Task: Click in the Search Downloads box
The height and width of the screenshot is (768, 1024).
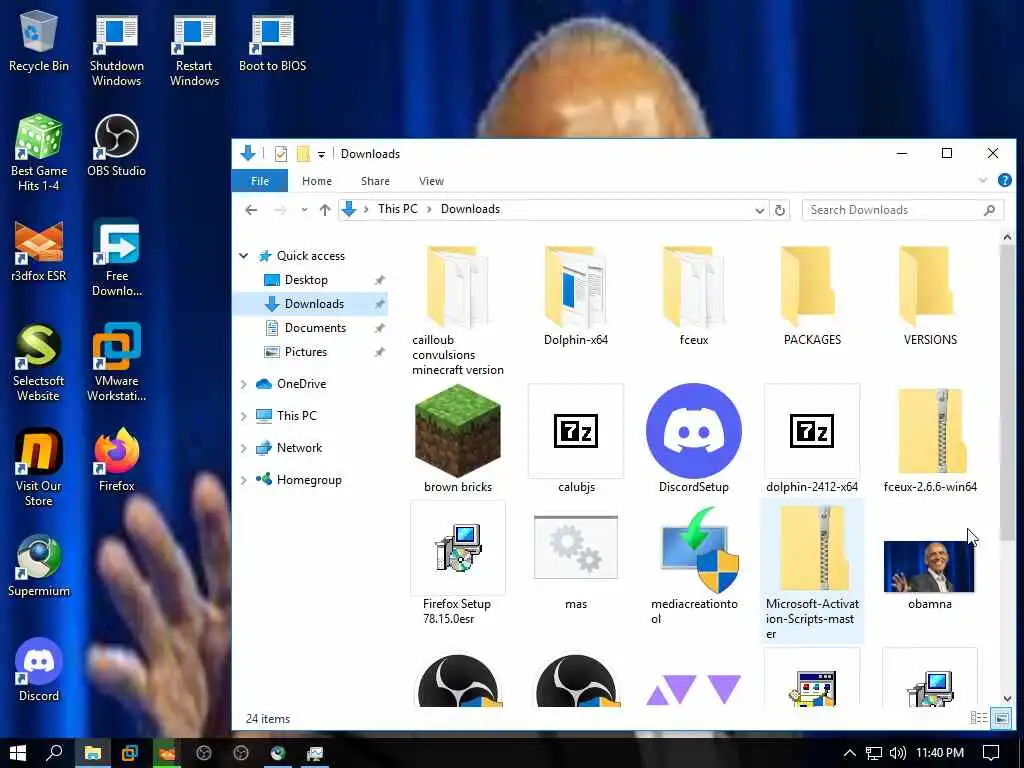Action: point(902,210)
